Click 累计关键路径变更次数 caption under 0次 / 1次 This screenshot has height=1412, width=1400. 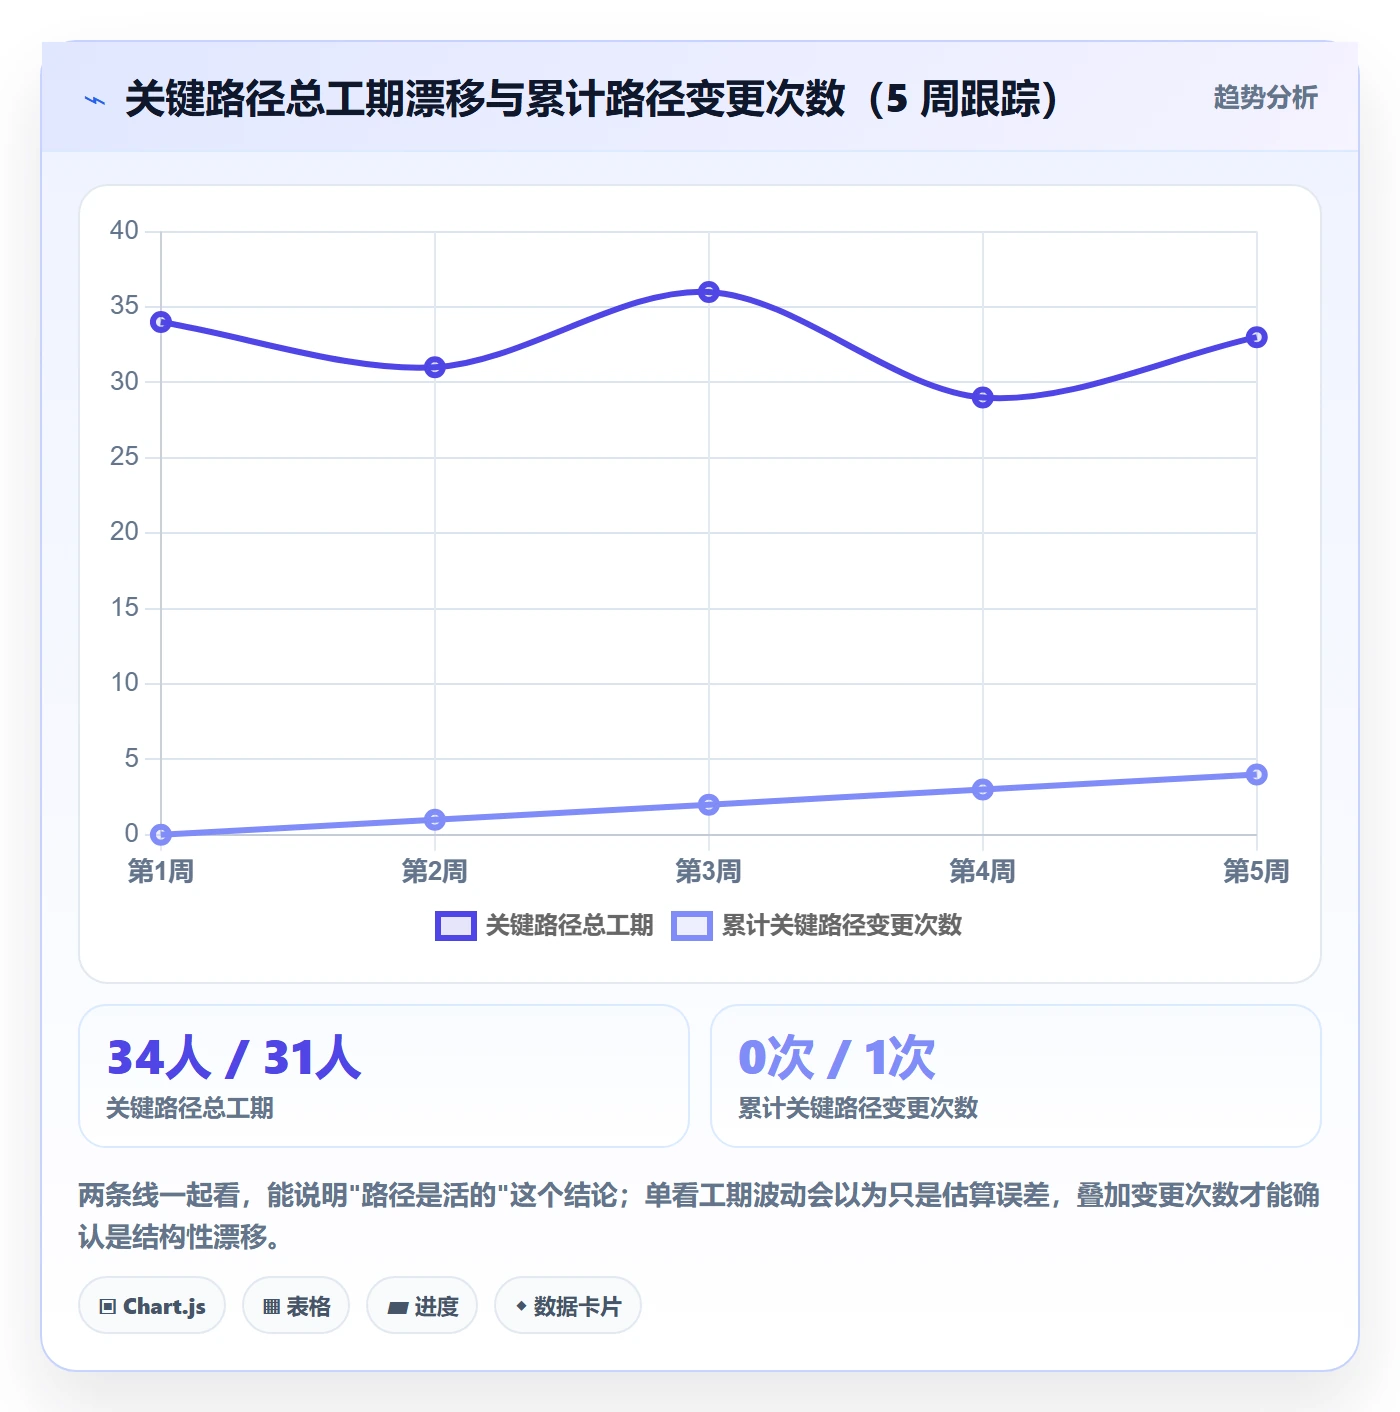click(858, 1108)
